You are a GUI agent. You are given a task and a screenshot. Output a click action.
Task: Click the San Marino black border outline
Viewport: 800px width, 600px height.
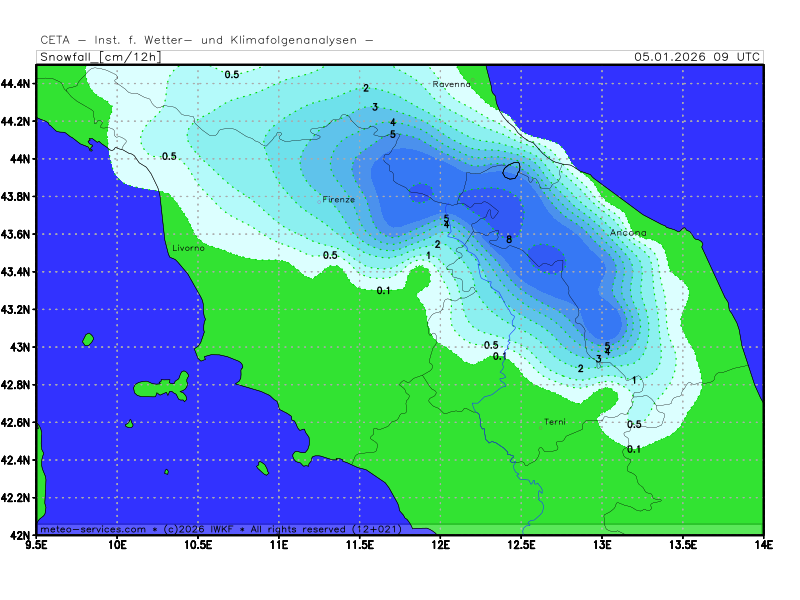click(x=512, y=170)
